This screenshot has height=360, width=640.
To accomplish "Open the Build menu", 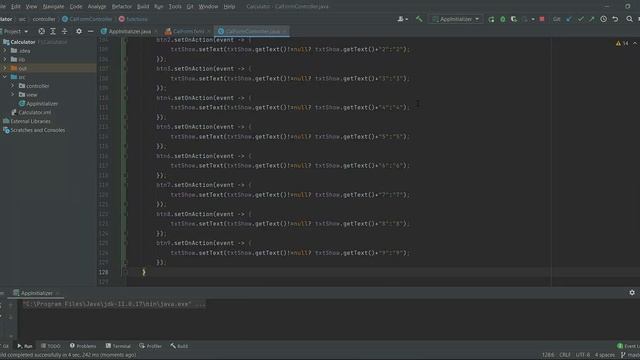I will pyautogui.click(x=143, y=7).
